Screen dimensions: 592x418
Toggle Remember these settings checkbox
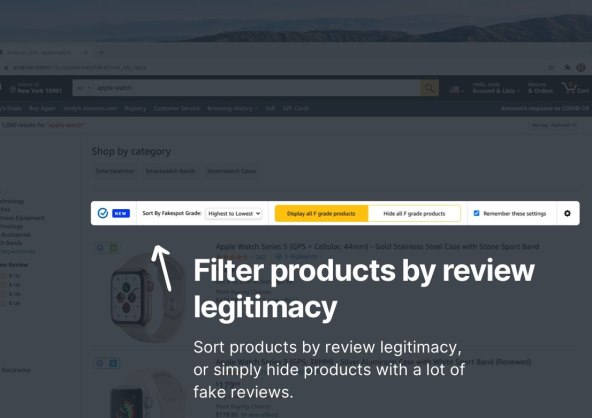click(x=476, y=213)
